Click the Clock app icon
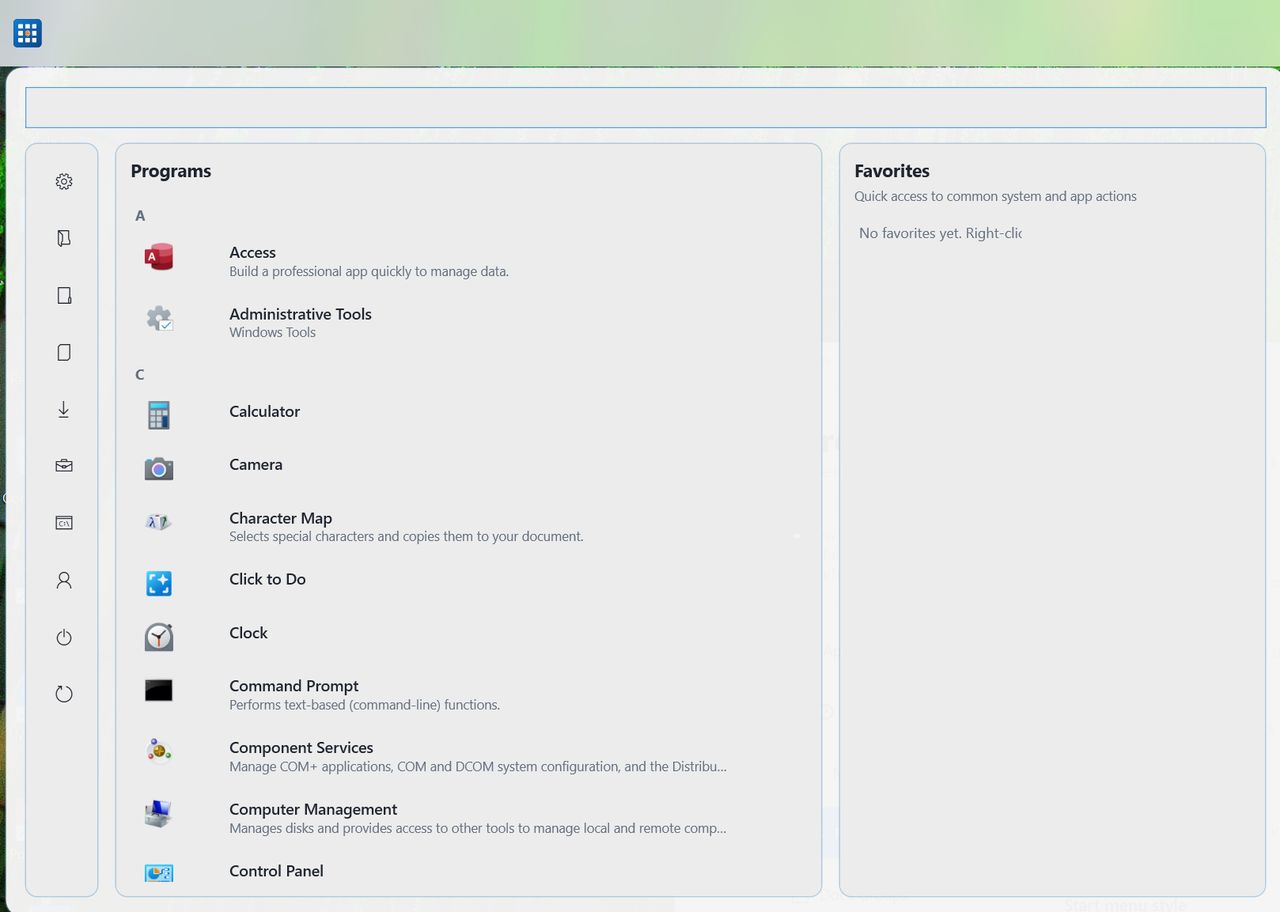Viewport: 1280px width, 912px height. 158,637
